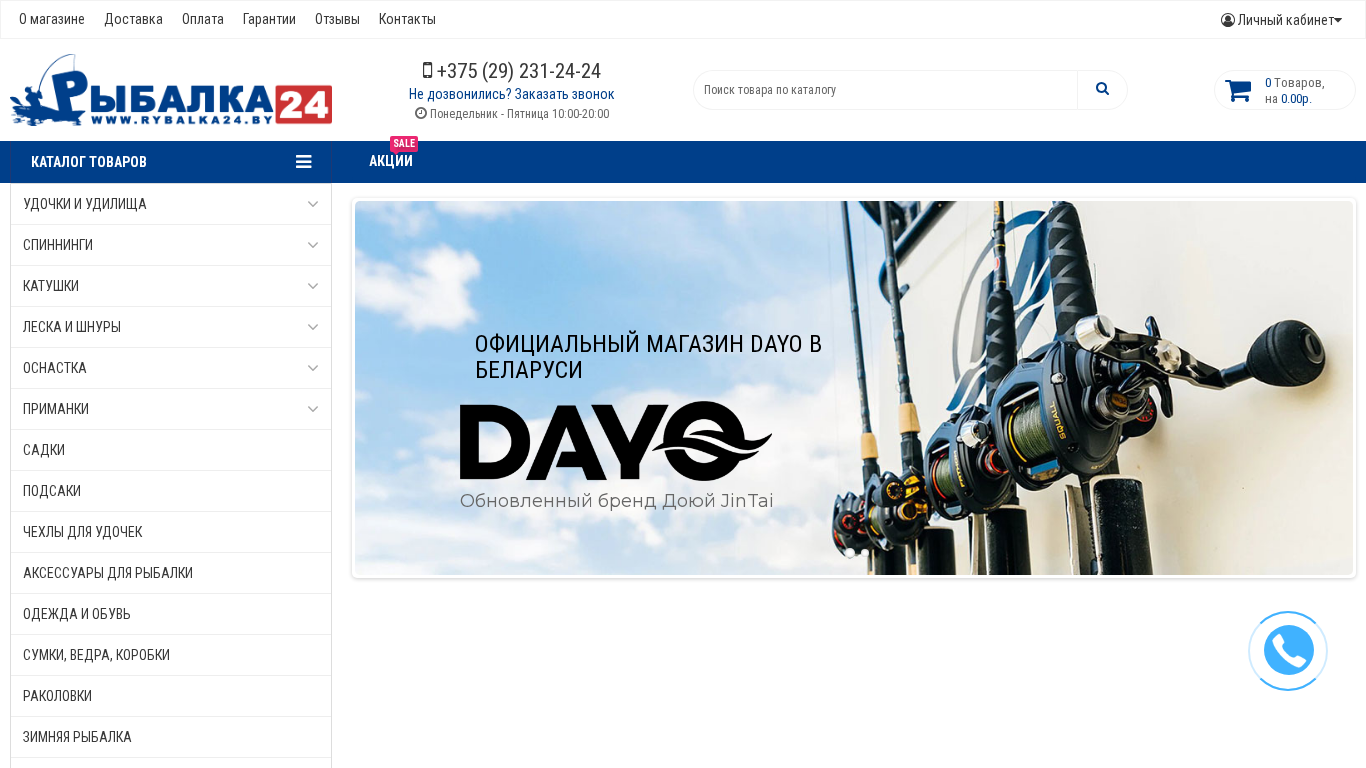Open the shopping cart icon
The width and height of the screenshot is (1366, 768).
(1238, 91)
